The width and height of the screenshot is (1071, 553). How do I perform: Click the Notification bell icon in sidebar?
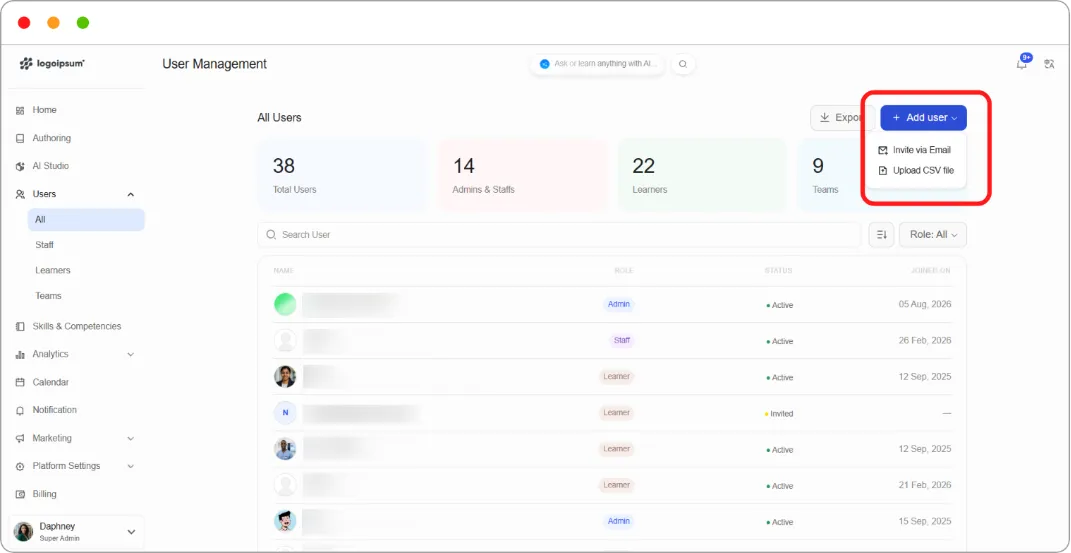(x=20, y=410)
